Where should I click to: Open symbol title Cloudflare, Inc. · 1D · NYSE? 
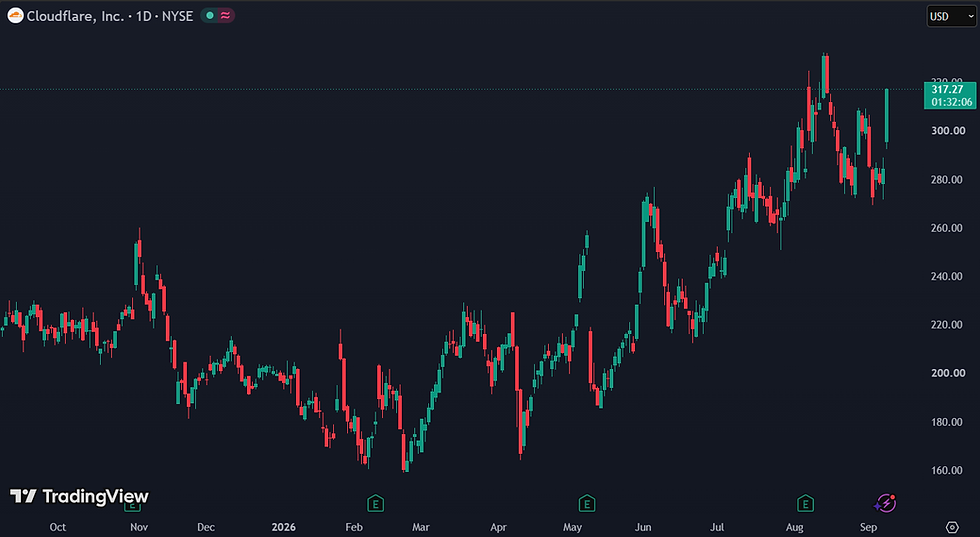[110, 16]
